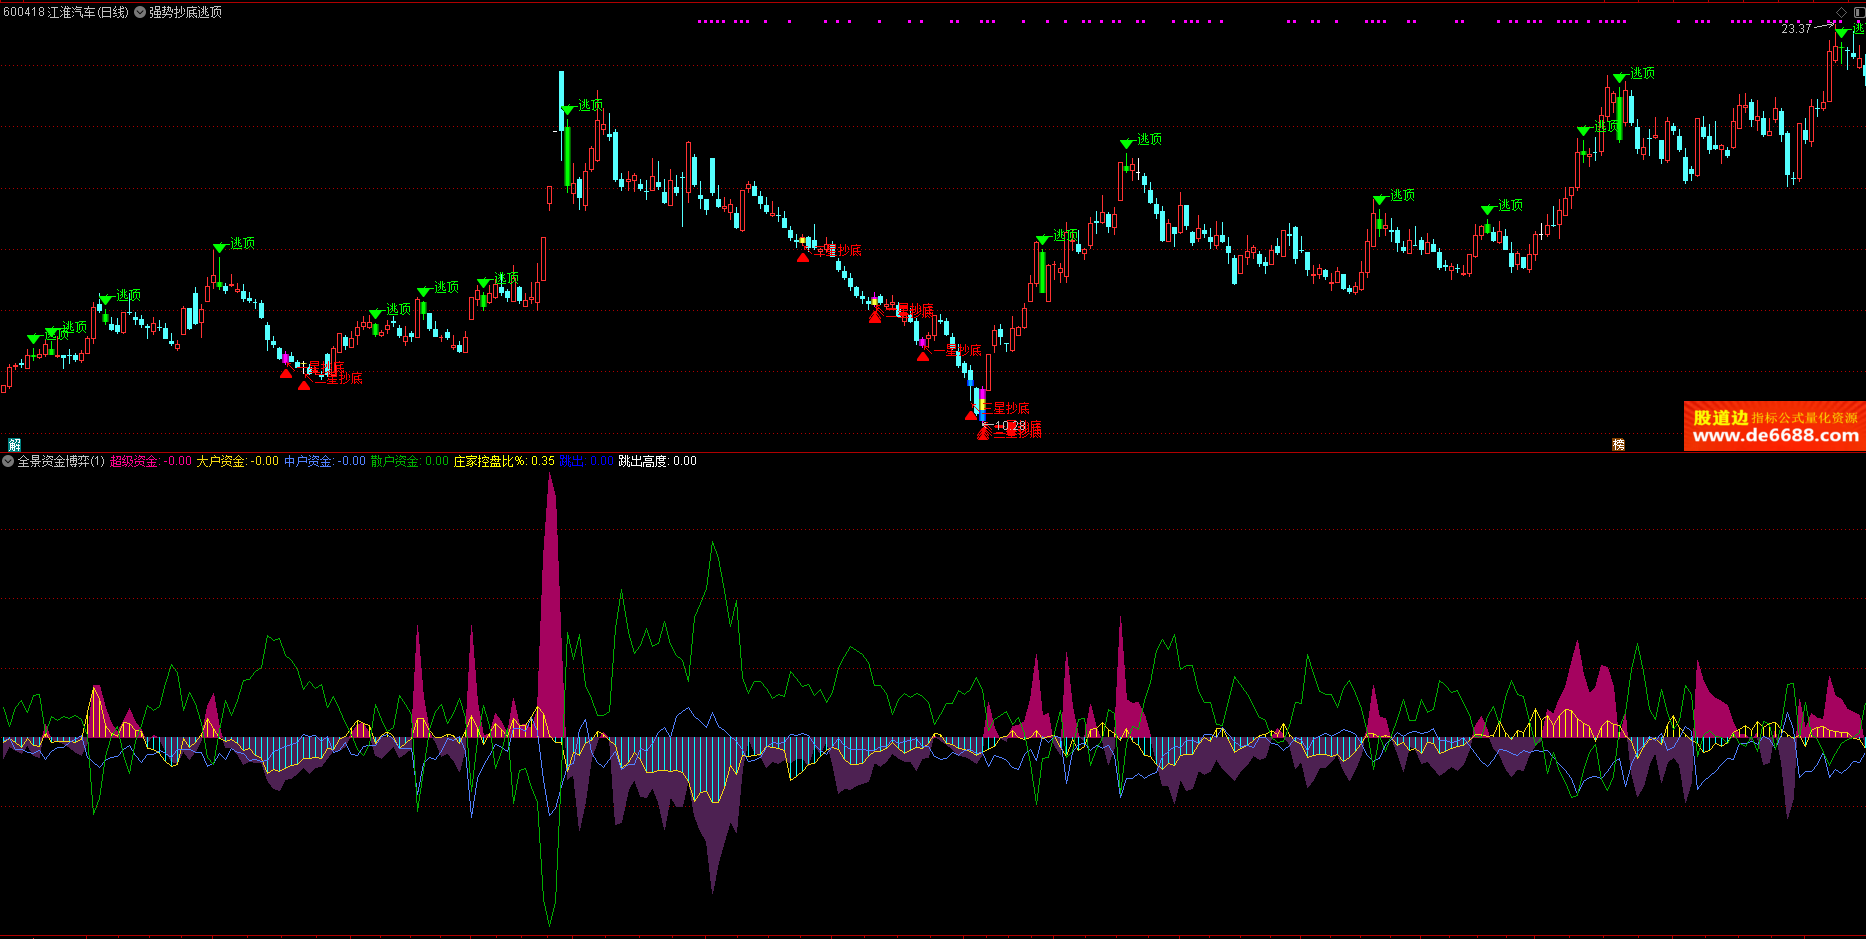
Task: Select the 超级资金 legend label
Action: [x=134, y=461]
